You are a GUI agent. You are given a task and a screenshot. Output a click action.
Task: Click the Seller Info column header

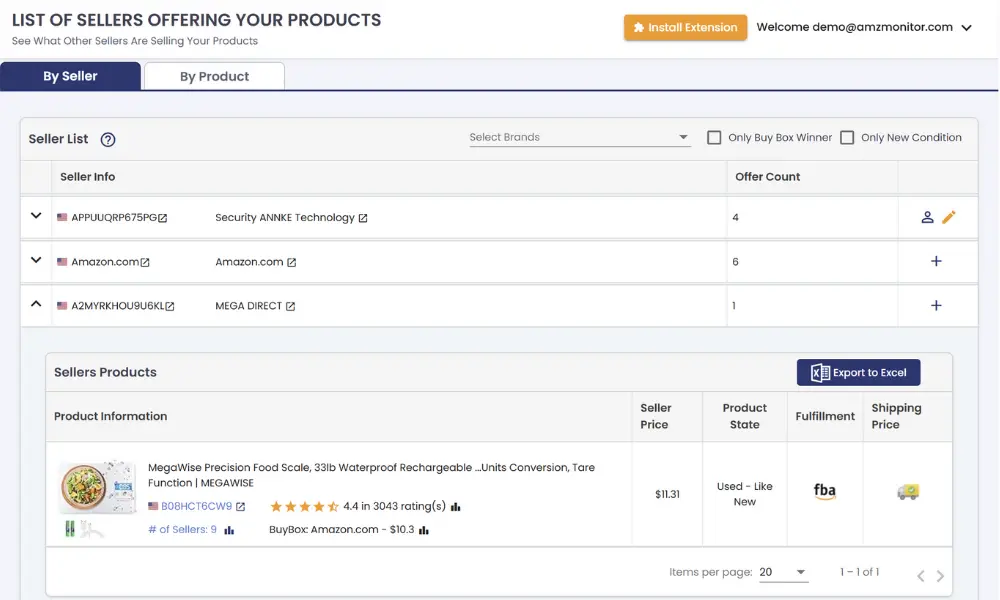87,177
